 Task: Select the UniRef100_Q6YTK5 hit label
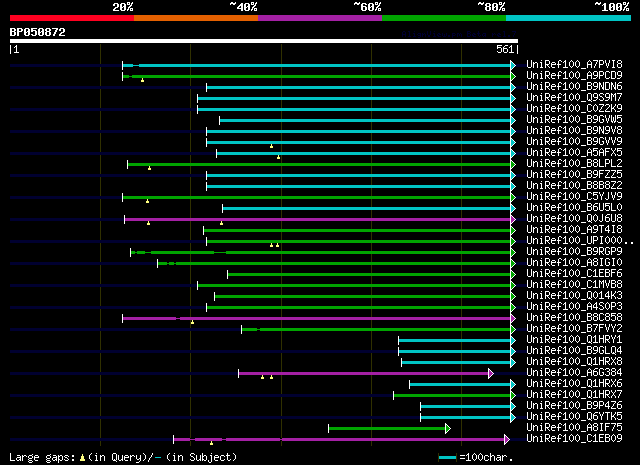(574, 417)
